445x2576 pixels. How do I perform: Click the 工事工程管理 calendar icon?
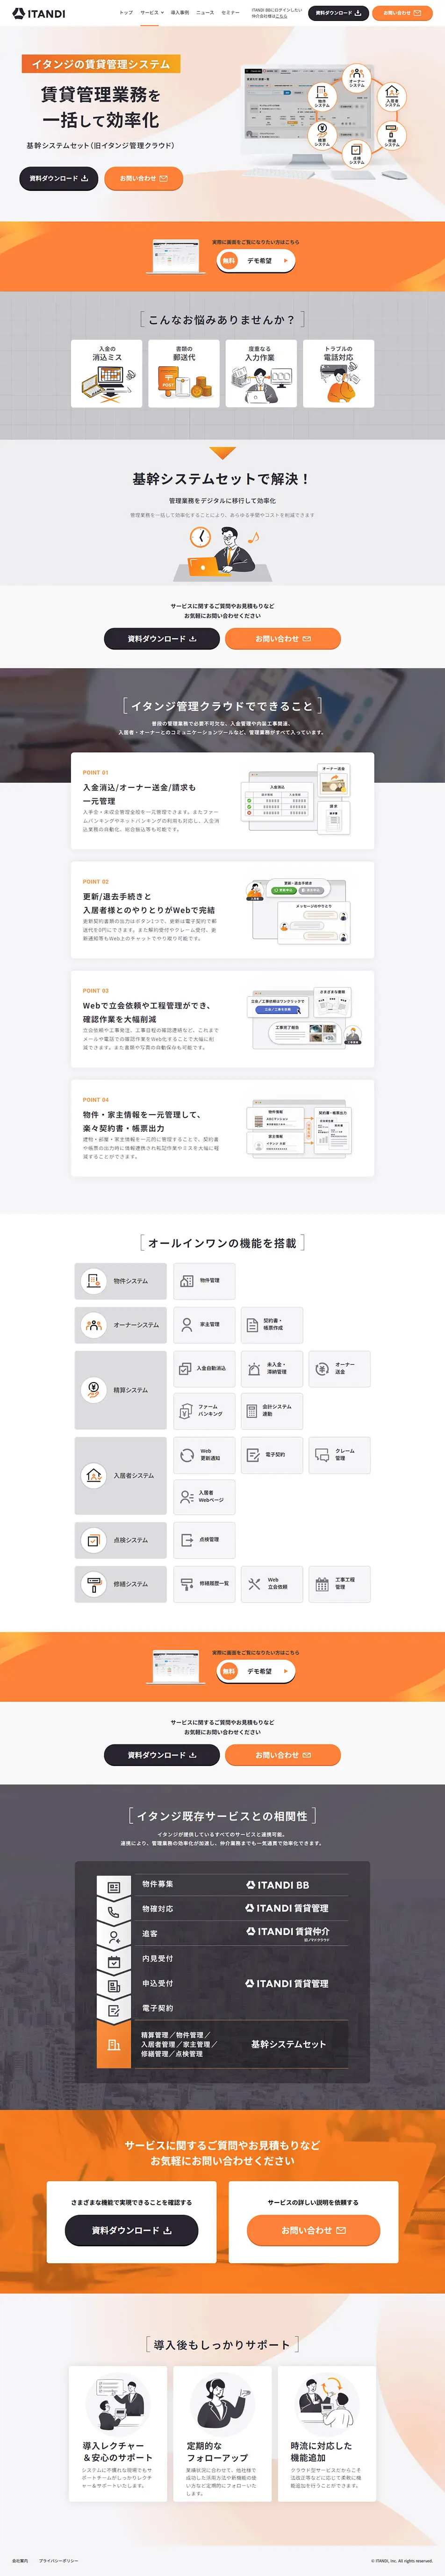tap(322, 1584)
